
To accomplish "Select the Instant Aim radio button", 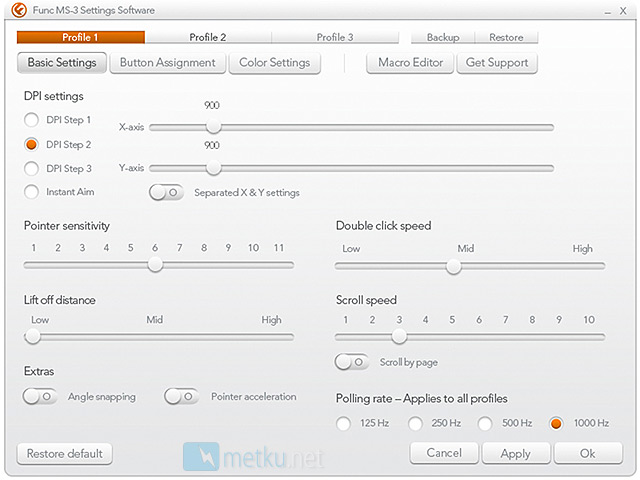I will pos(31,192).
